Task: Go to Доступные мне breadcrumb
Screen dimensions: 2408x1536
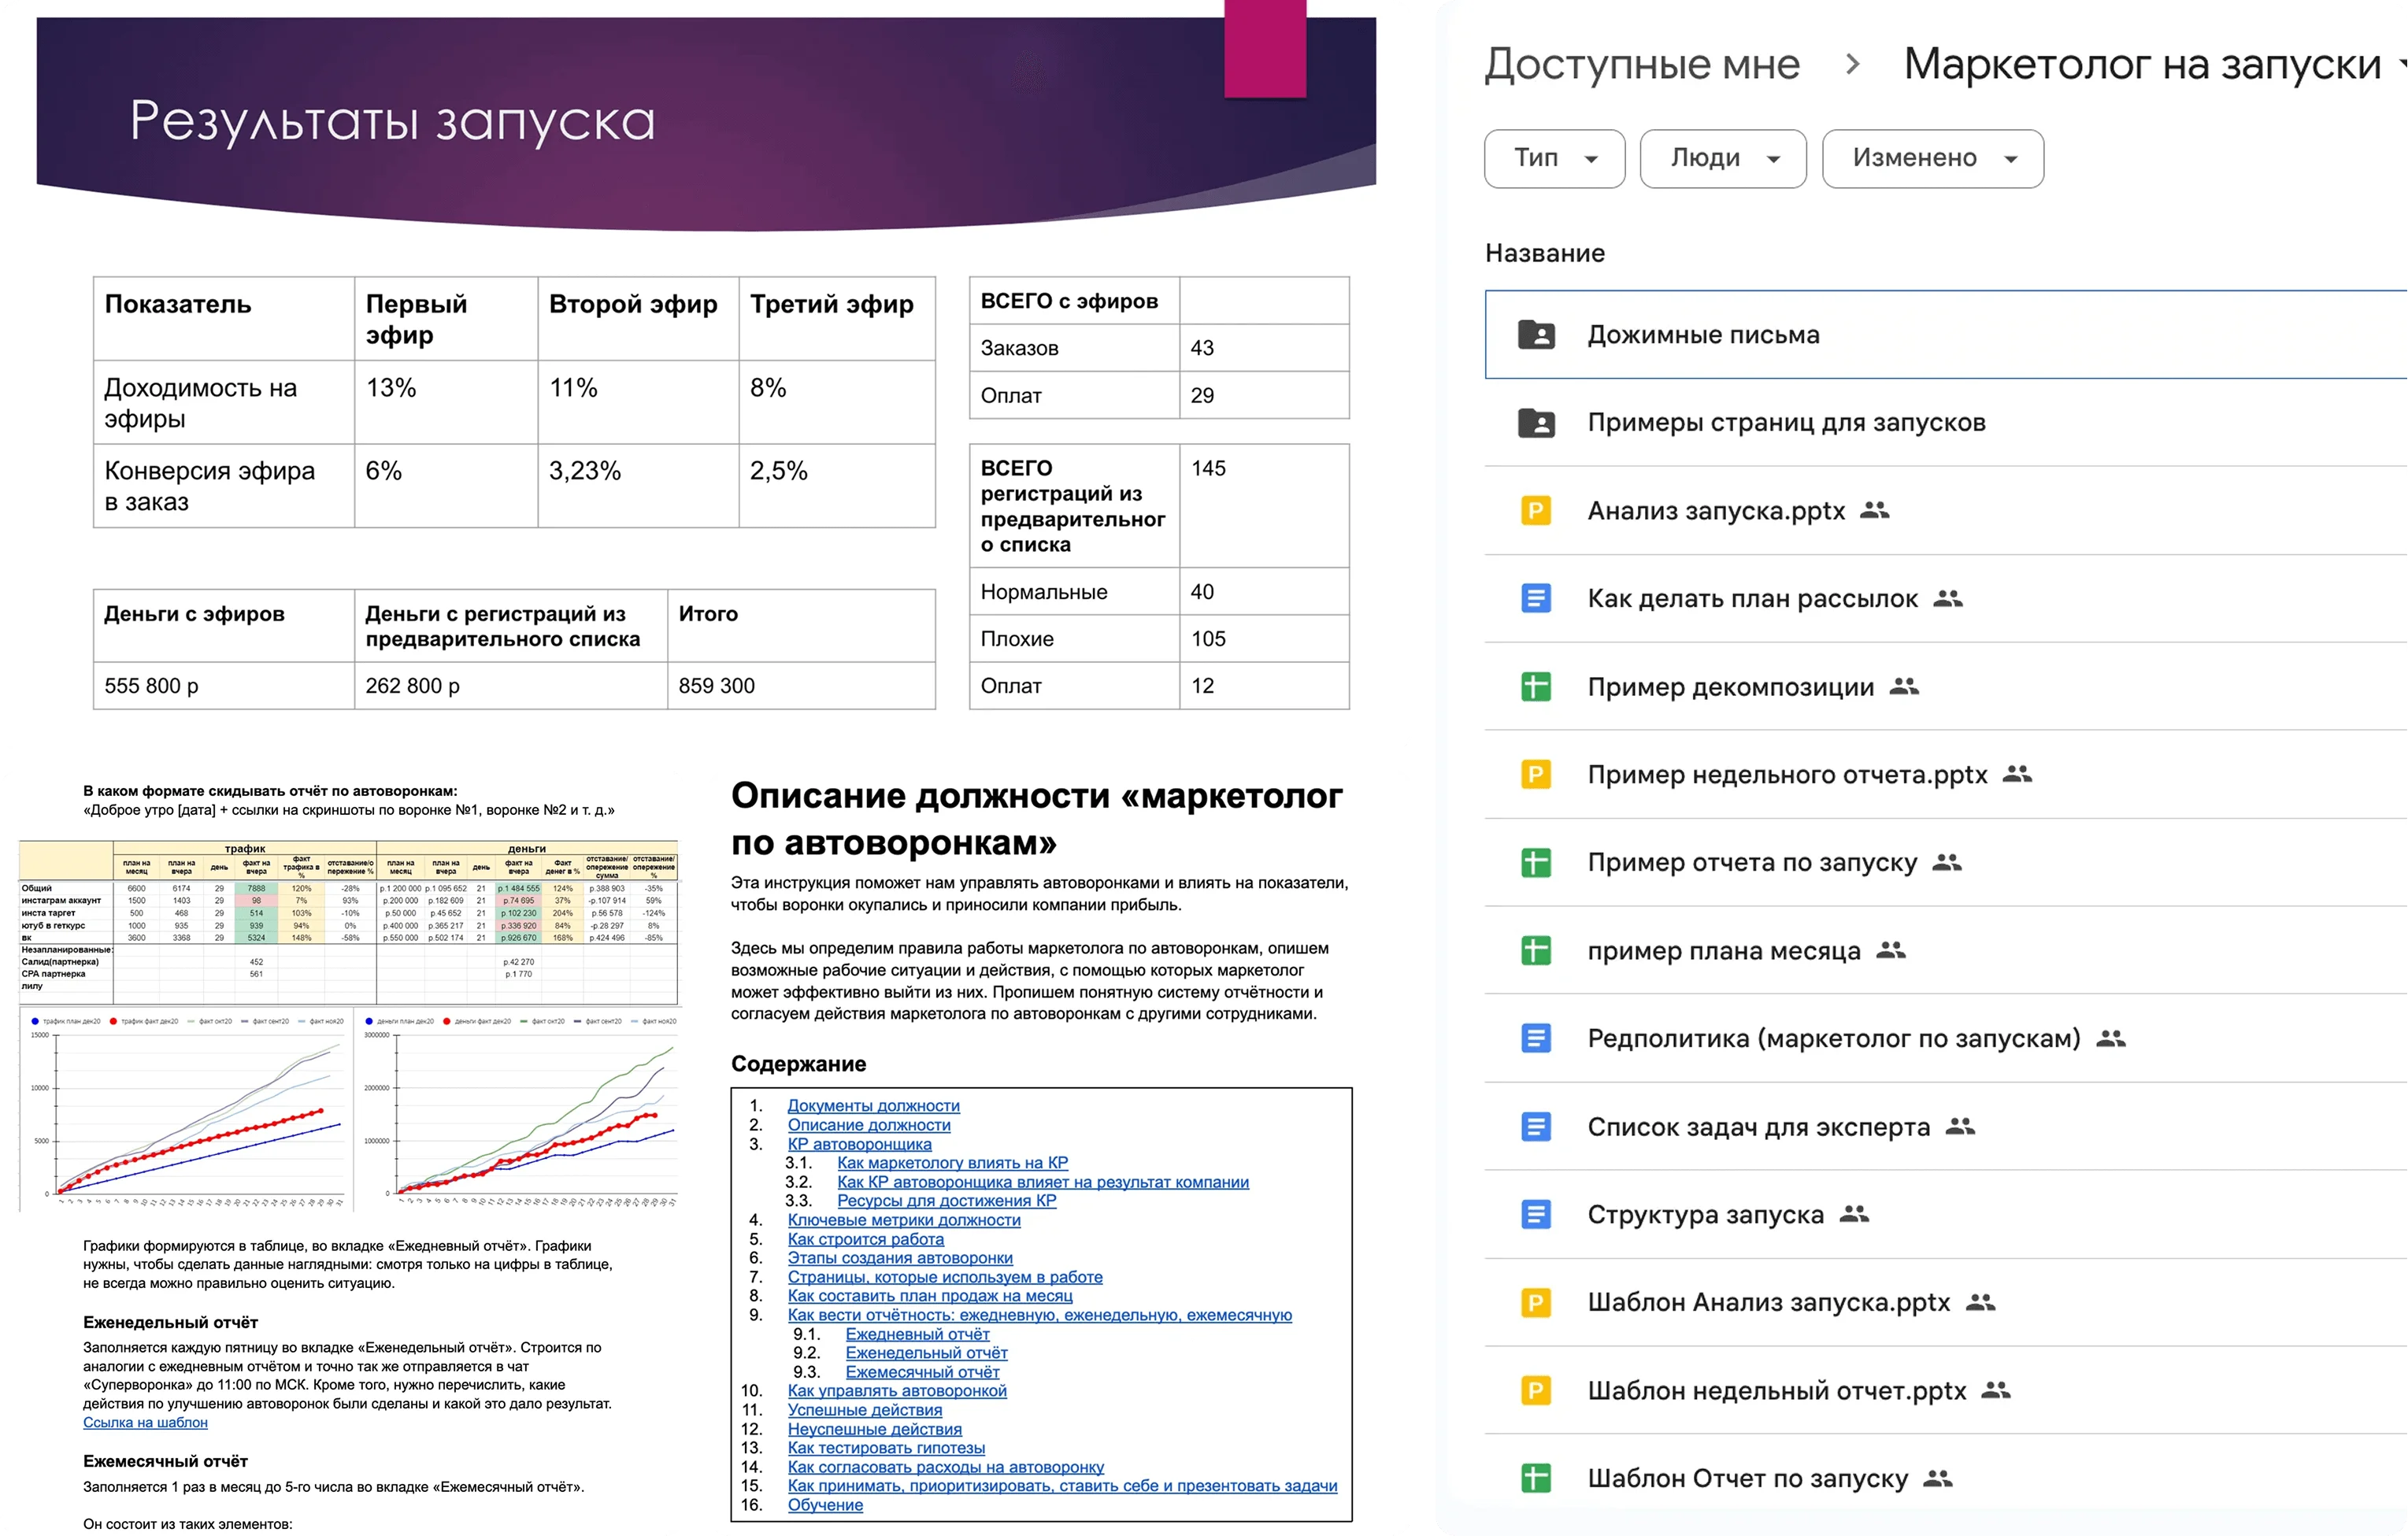Action: pyautogui.click(x=1642, y=64)
